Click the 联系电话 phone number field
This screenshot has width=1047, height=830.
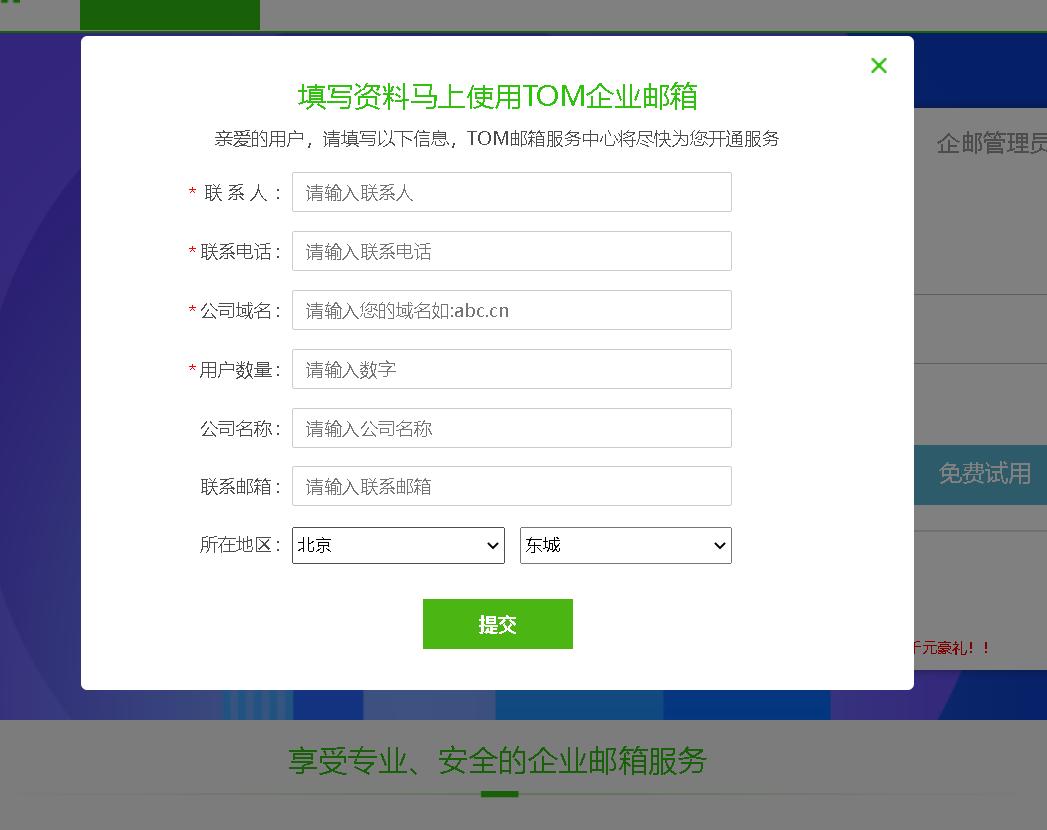click(511, 251)
